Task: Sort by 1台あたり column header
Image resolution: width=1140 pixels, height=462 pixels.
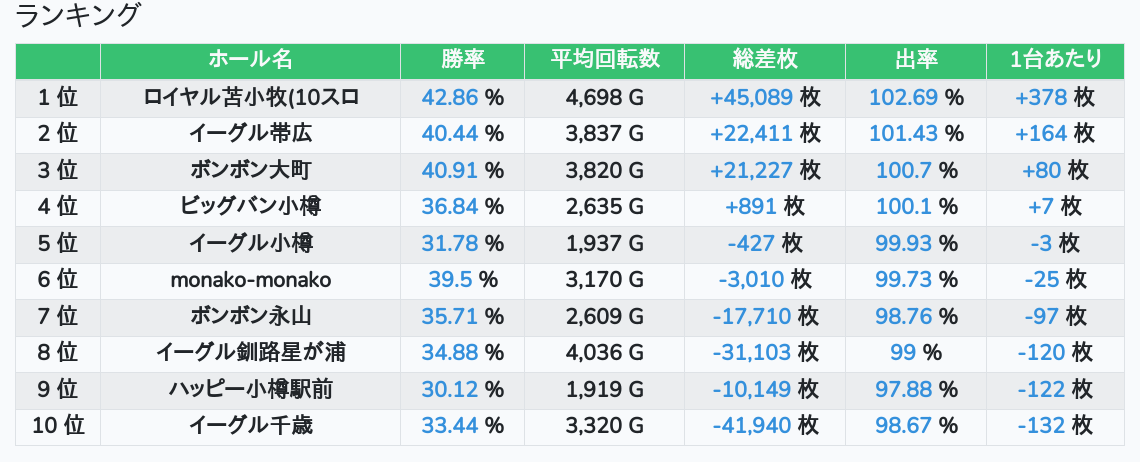Action: (x=1055, y=60)
